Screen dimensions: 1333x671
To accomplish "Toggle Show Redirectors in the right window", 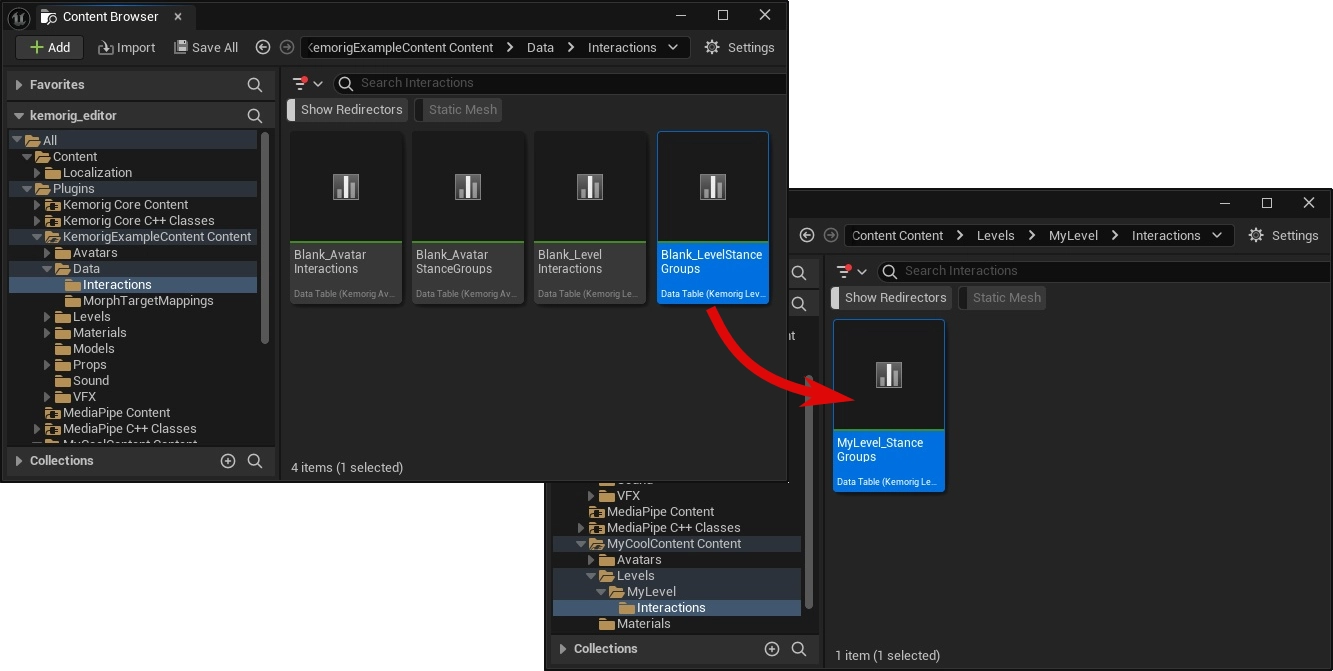I will [894, 298].
